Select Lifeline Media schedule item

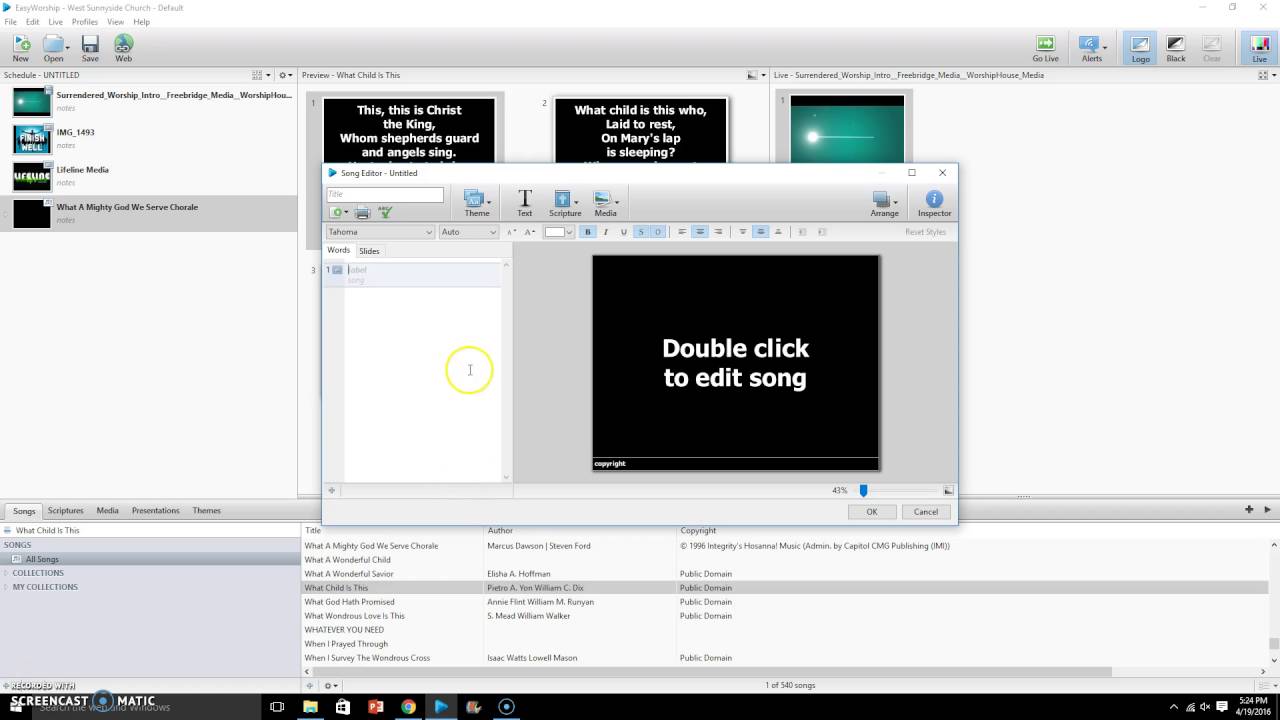[x=149, y=175]
